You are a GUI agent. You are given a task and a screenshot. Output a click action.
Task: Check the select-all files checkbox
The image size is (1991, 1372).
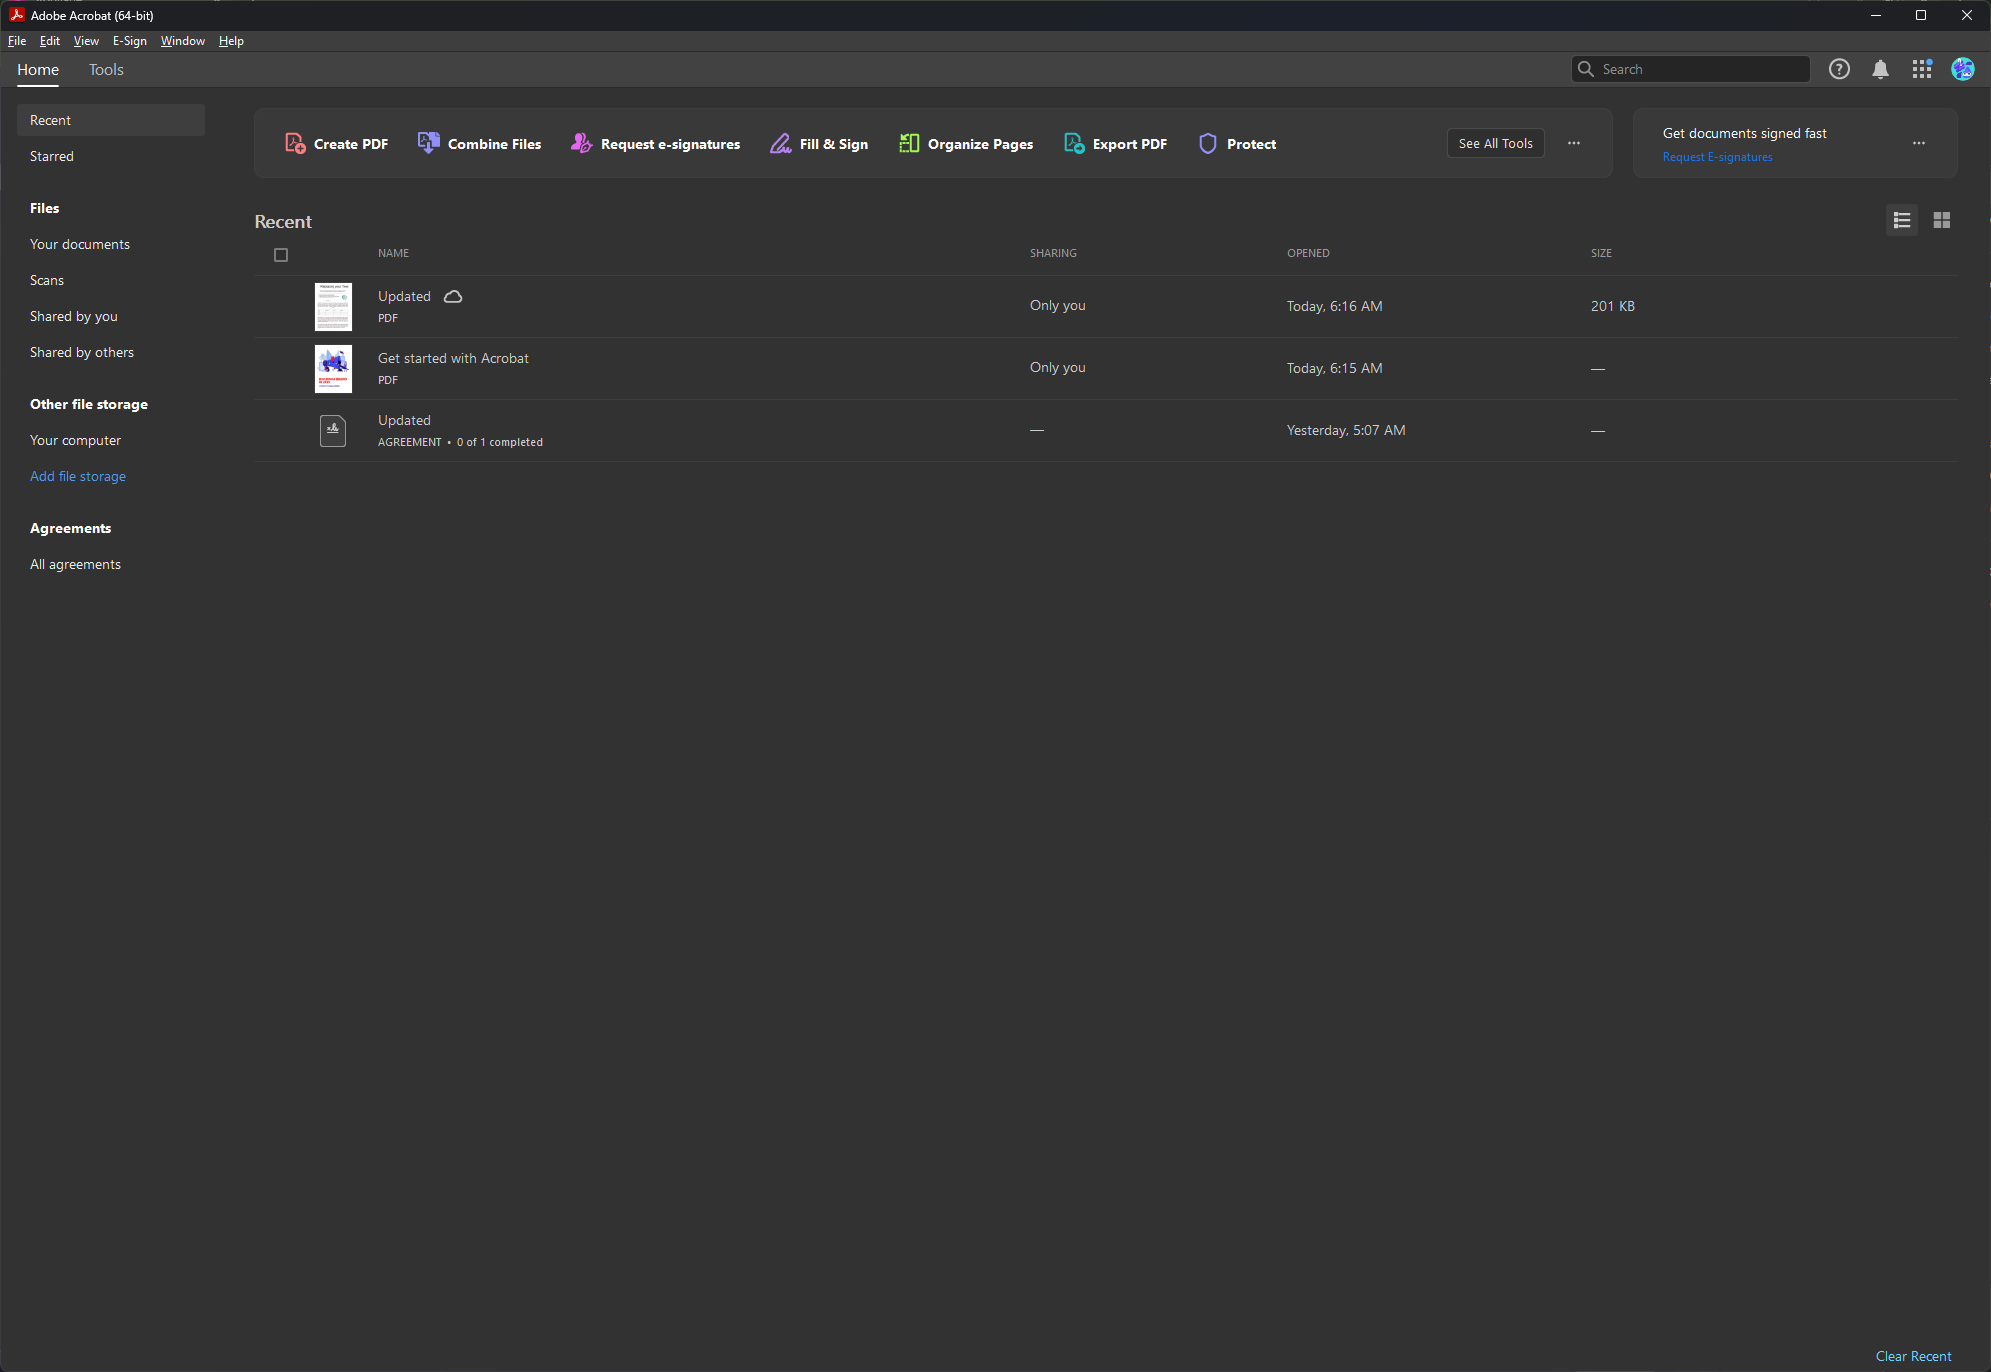[281, 255]
